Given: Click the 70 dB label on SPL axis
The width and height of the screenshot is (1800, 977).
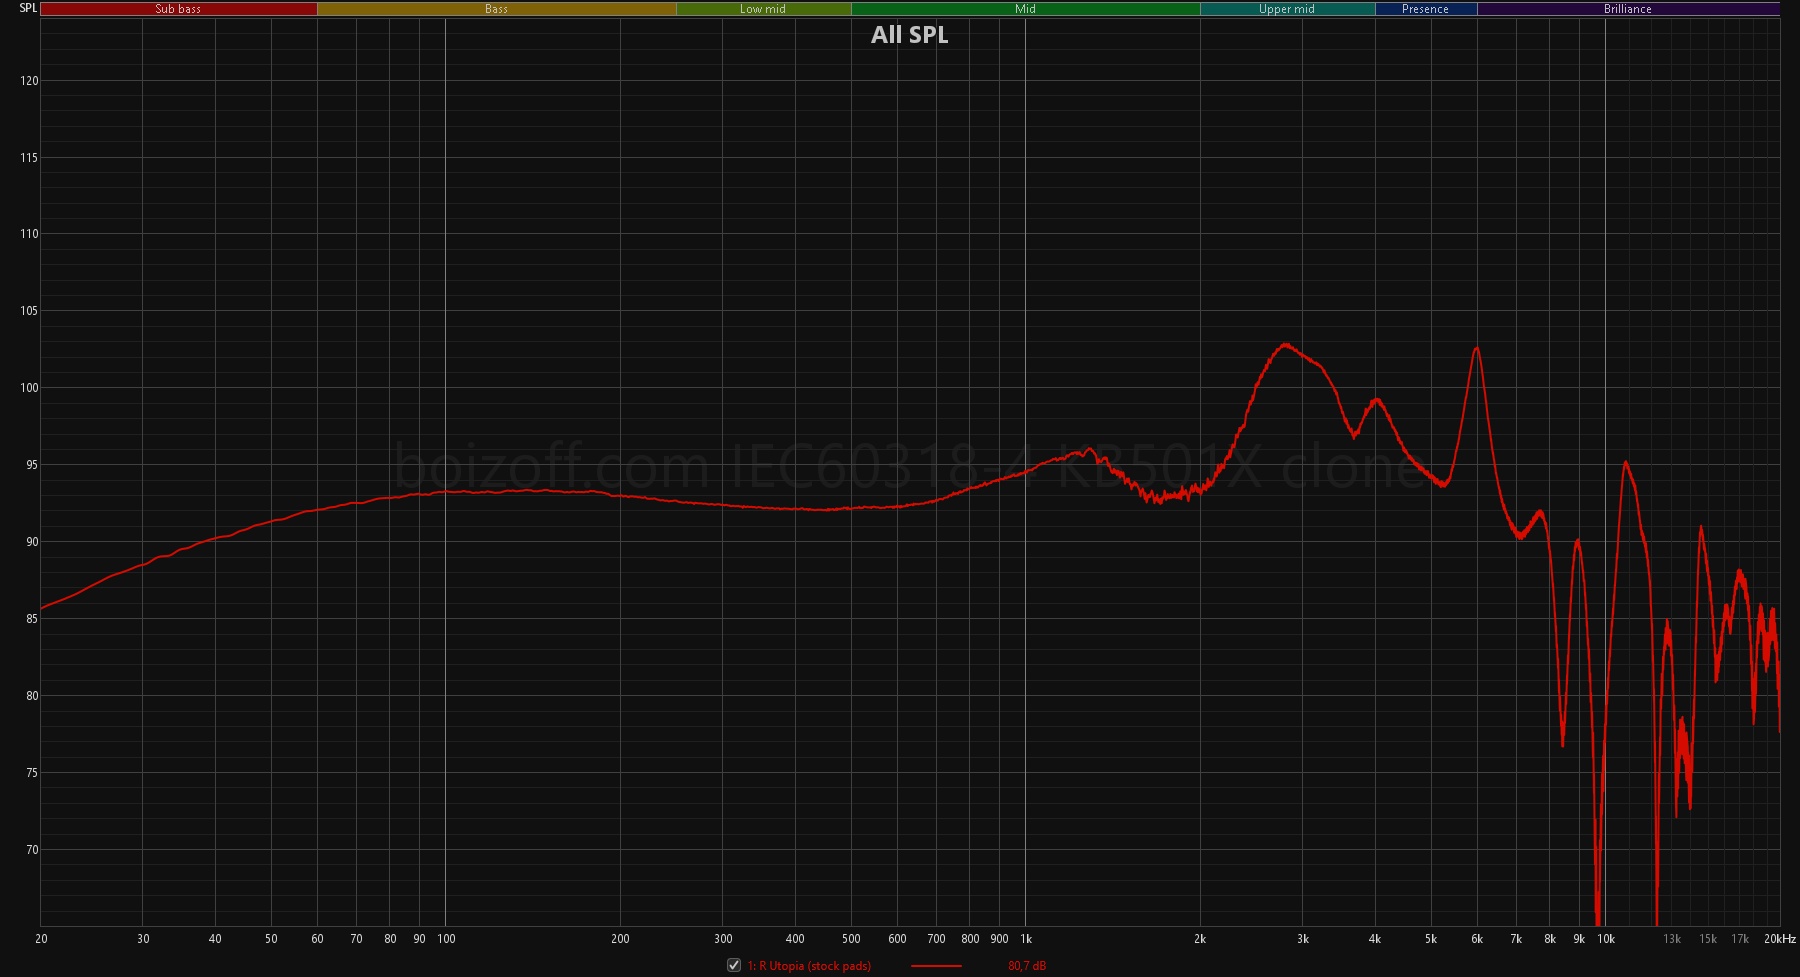Looking at the screenshot, I should [x=31, y=850].
